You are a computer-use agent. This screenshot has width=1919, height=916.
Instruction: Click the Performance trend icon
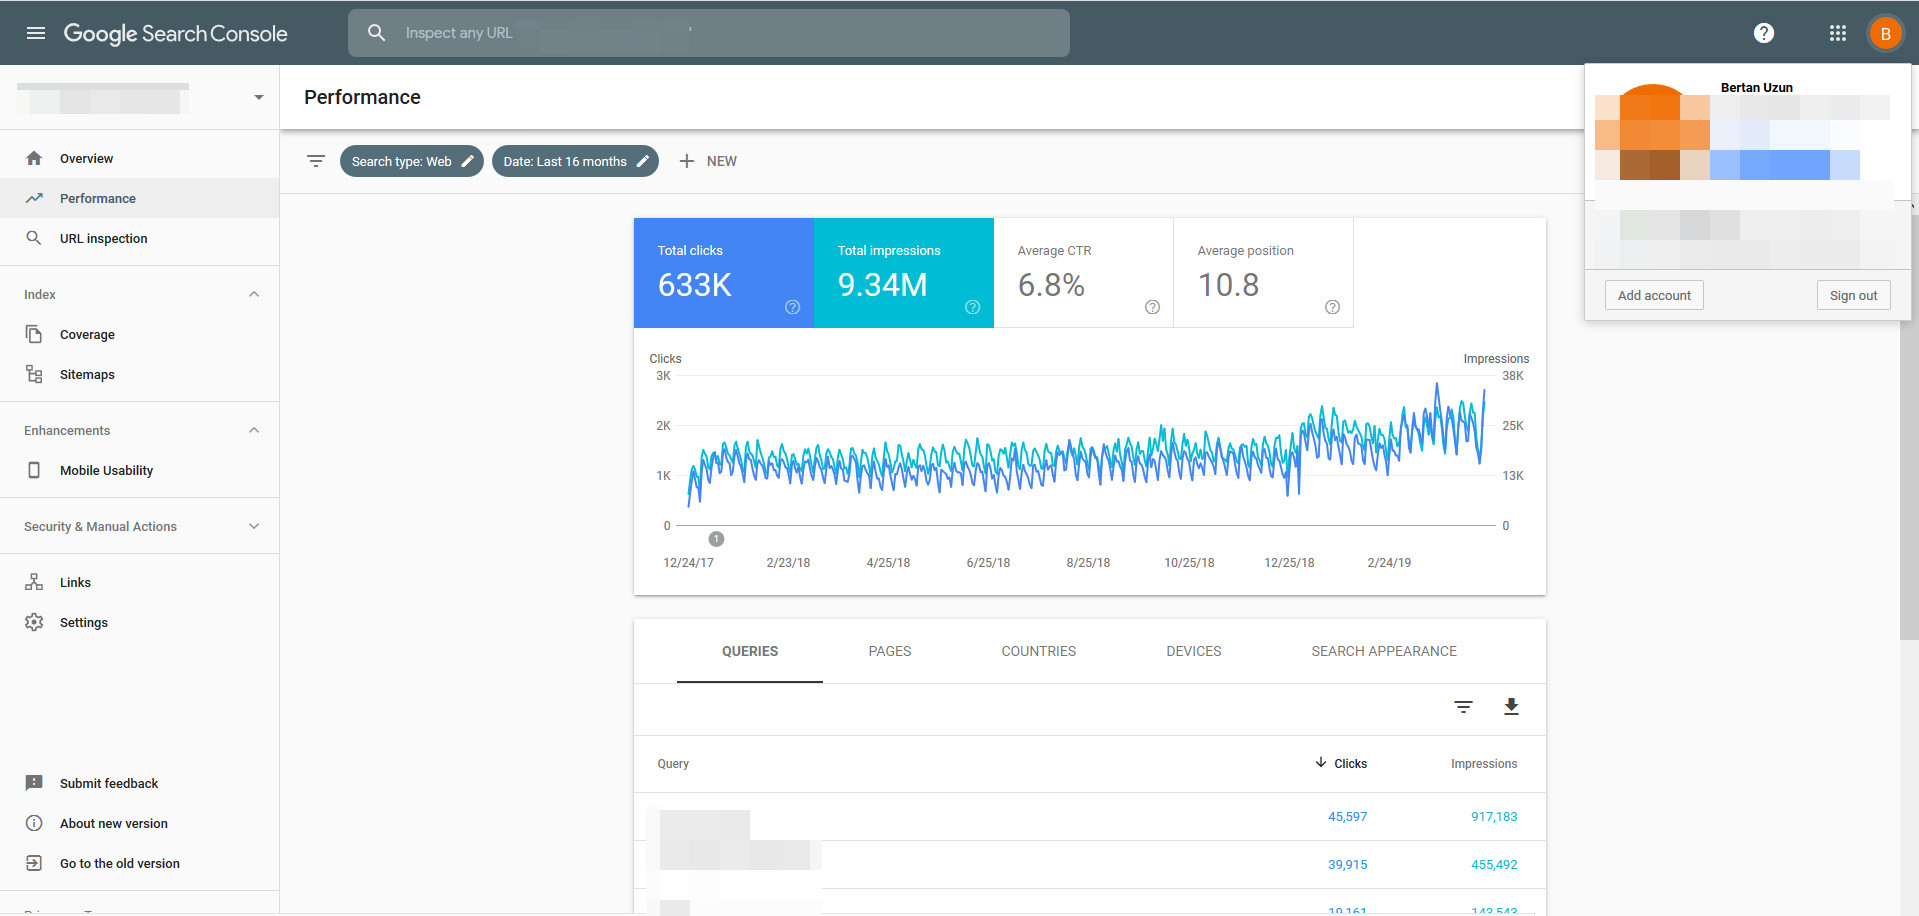(x=34, y=198)
